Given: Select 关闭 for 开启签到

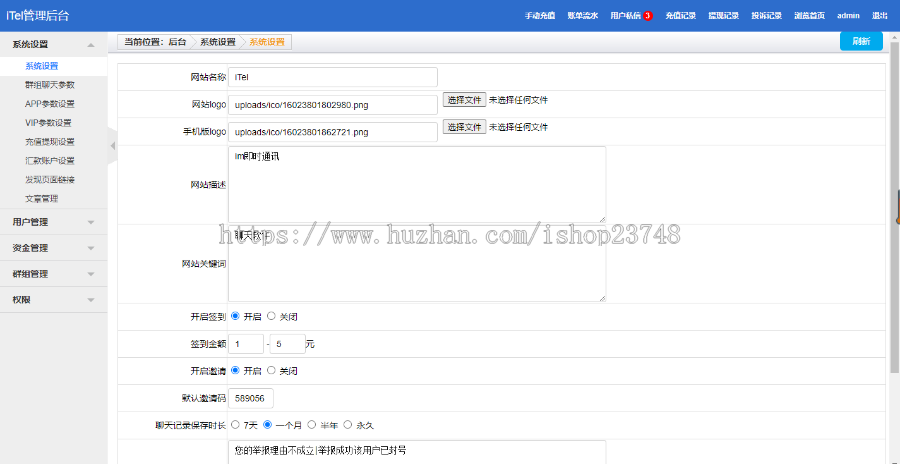Looking at the screenshot, I should [x=271, y=316].
